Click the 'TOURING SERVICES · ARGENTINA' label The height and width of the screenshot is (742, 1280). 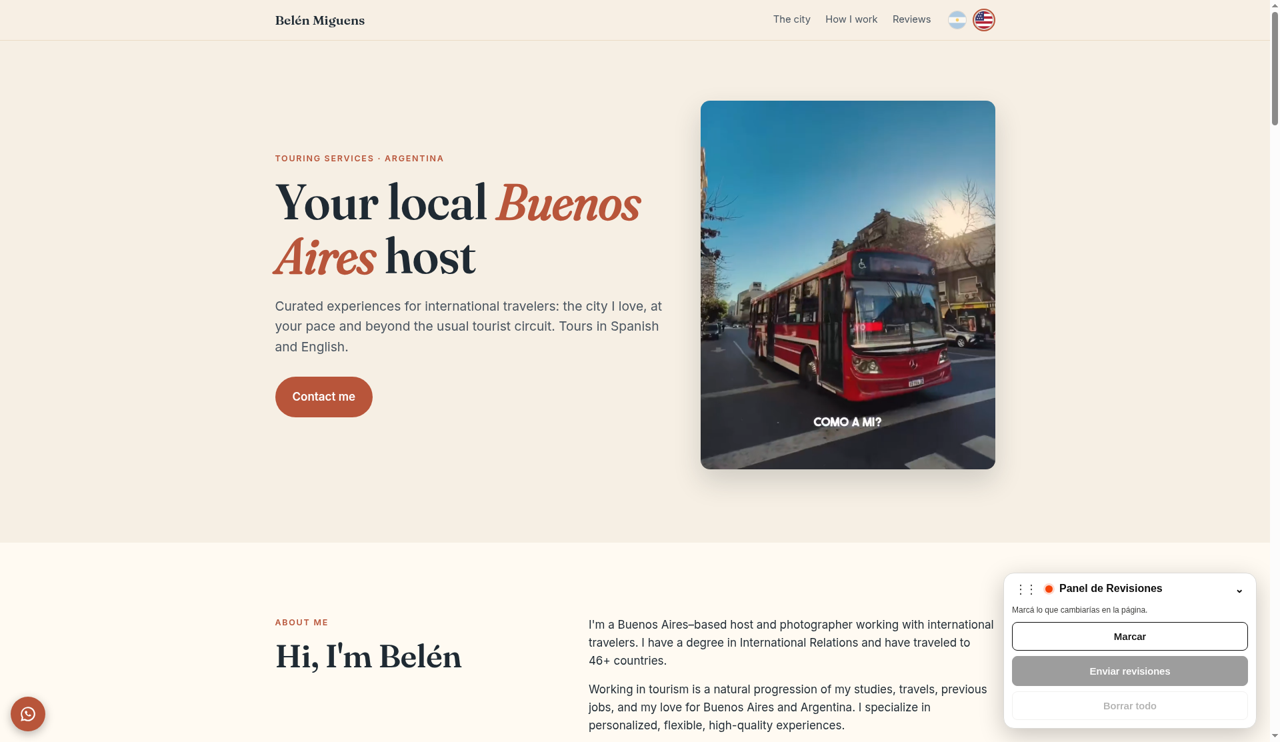pos(360,158)
